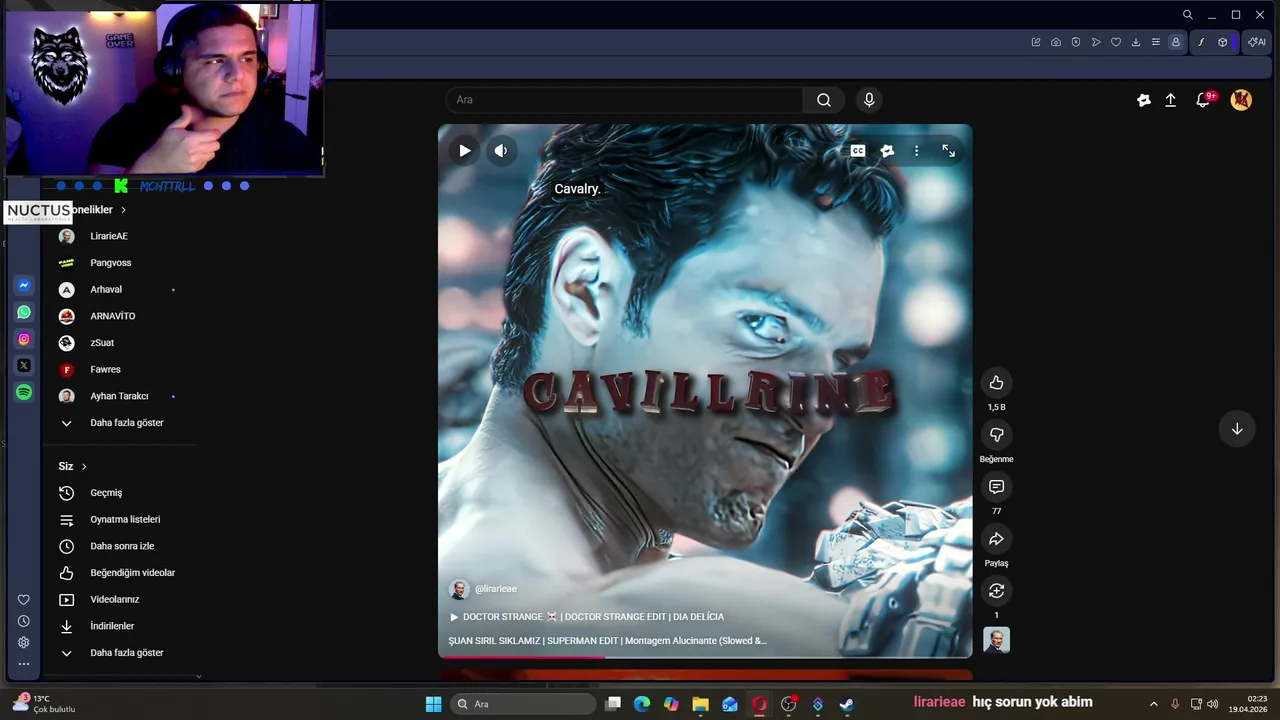Go to the next Short

1237,429
